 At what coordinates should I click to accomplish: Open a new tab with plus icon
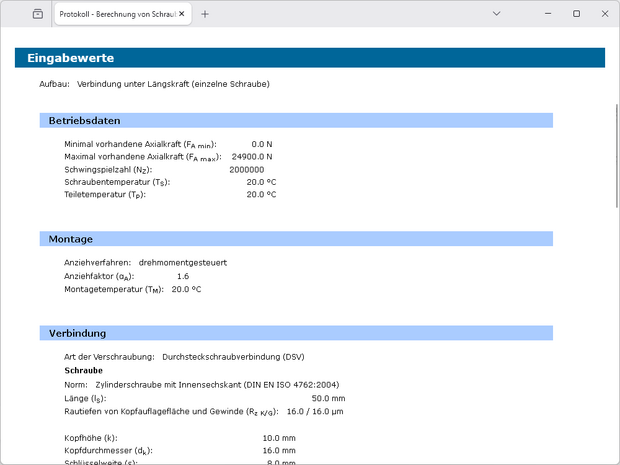tap(205, 14)
